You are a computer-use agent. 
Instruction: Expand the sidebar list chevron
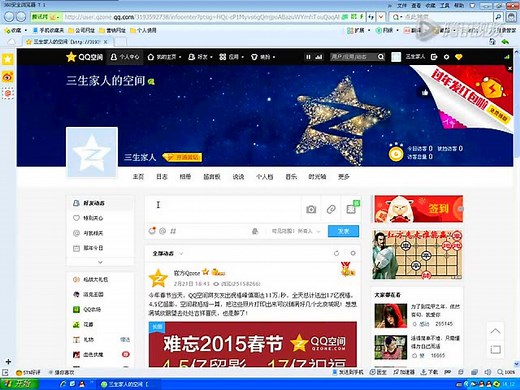[100, 262]
